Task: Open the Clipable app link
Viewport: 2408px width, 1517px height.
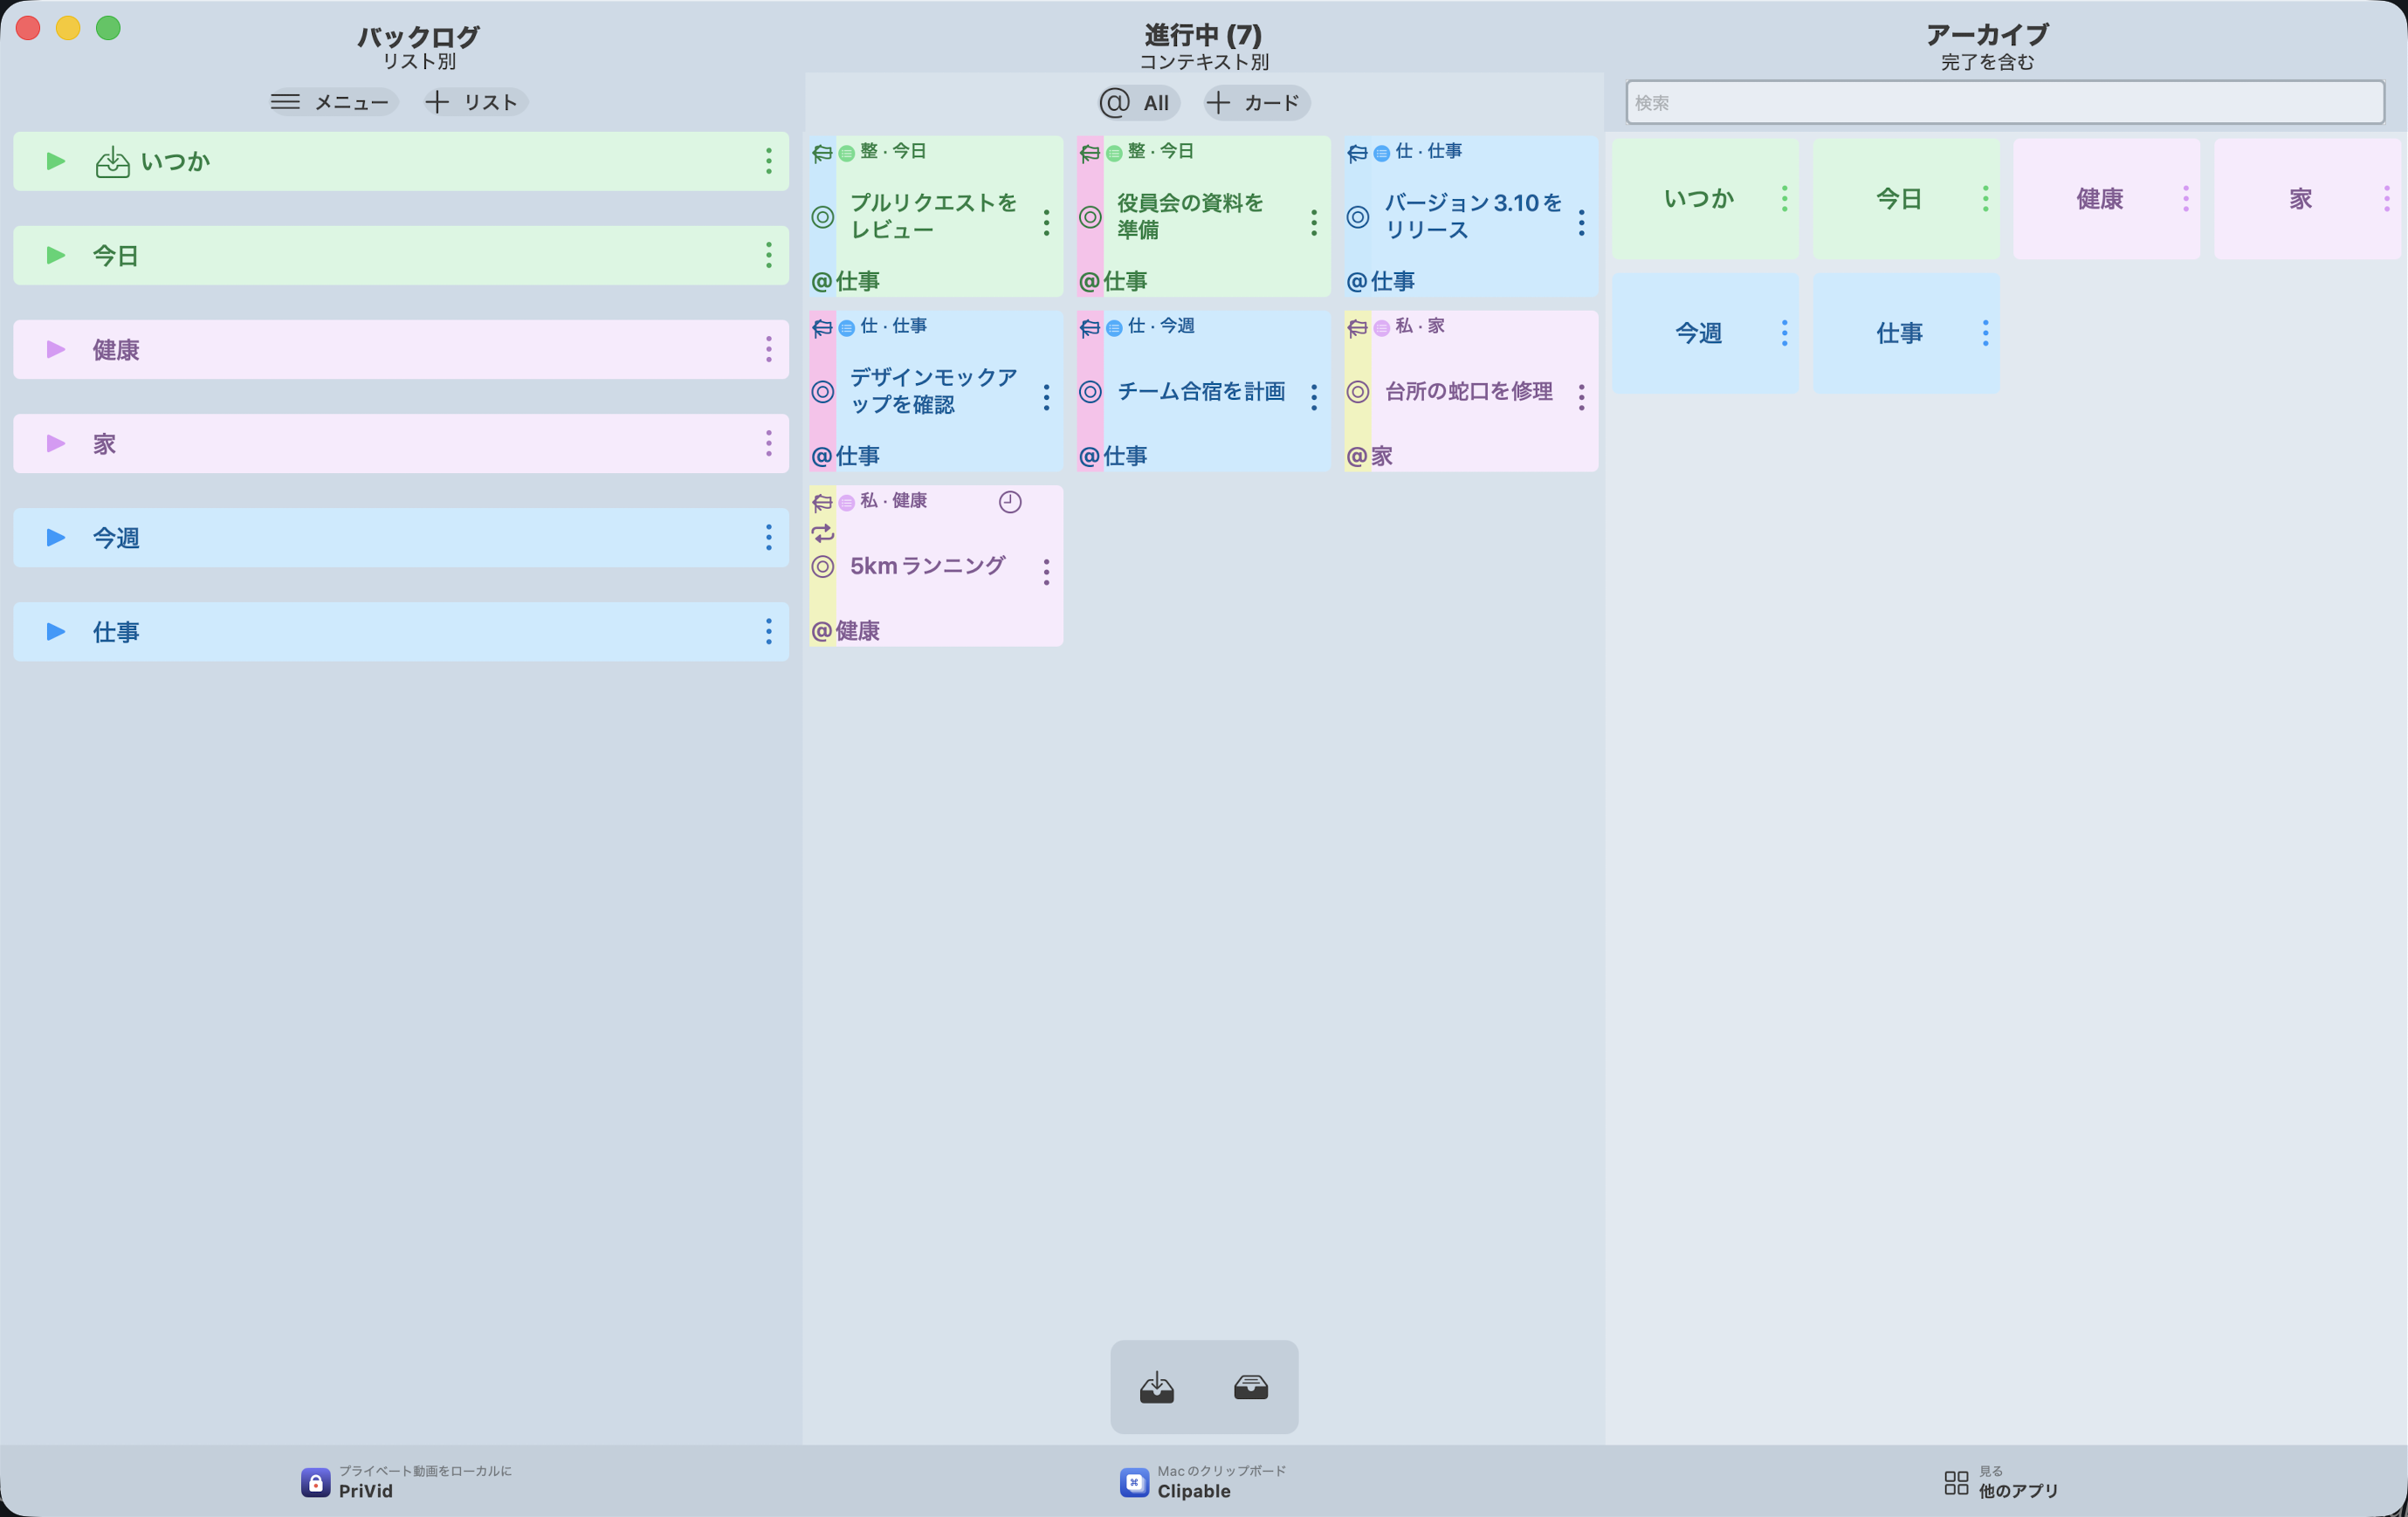Action: click(1203, 1481)
